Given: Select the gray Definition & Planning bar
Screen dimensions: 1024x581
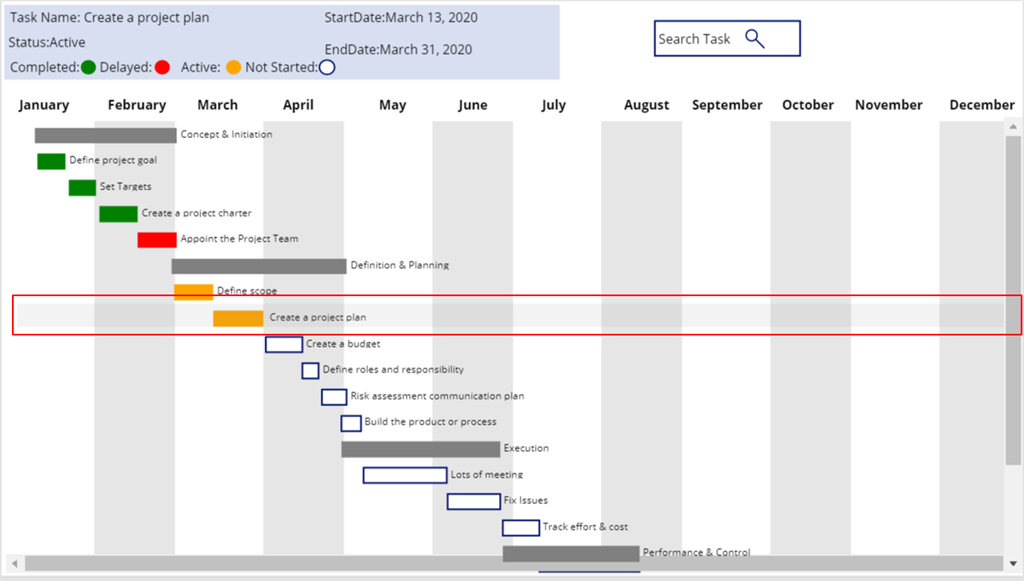Looking at the screenshot, I should point(259,266).
